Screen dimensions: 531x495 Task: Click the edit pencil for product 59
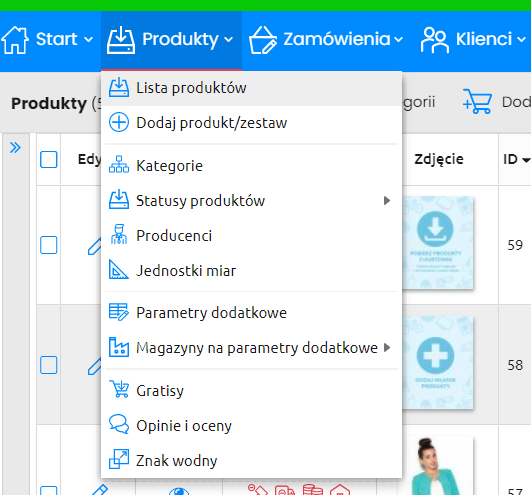94,246
